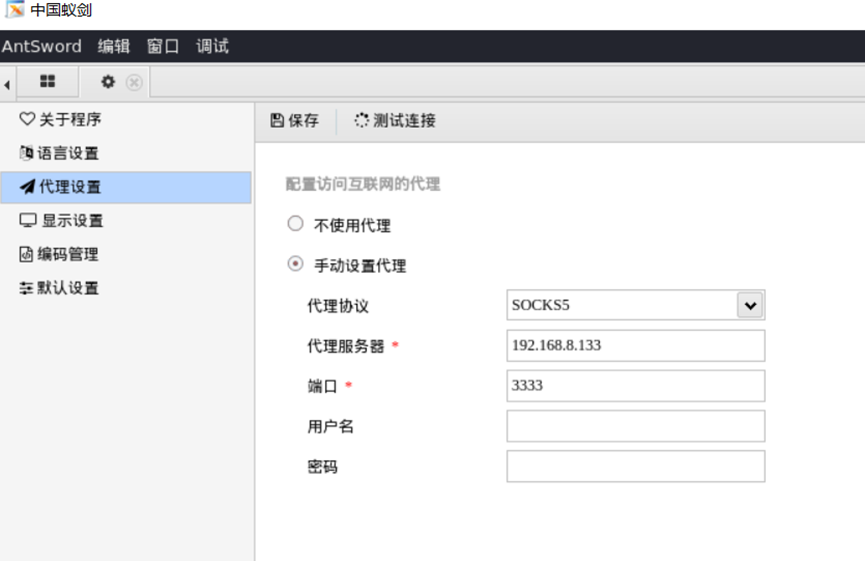Save proxy settings with 保存

(295, 120)
